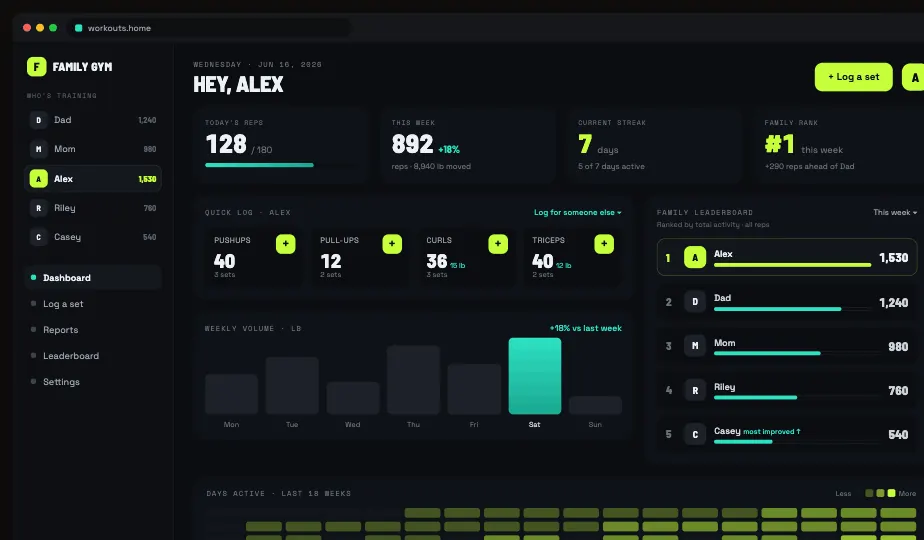
Task: Click the site favicon in address bar
Action: click(x=78, y=28)
